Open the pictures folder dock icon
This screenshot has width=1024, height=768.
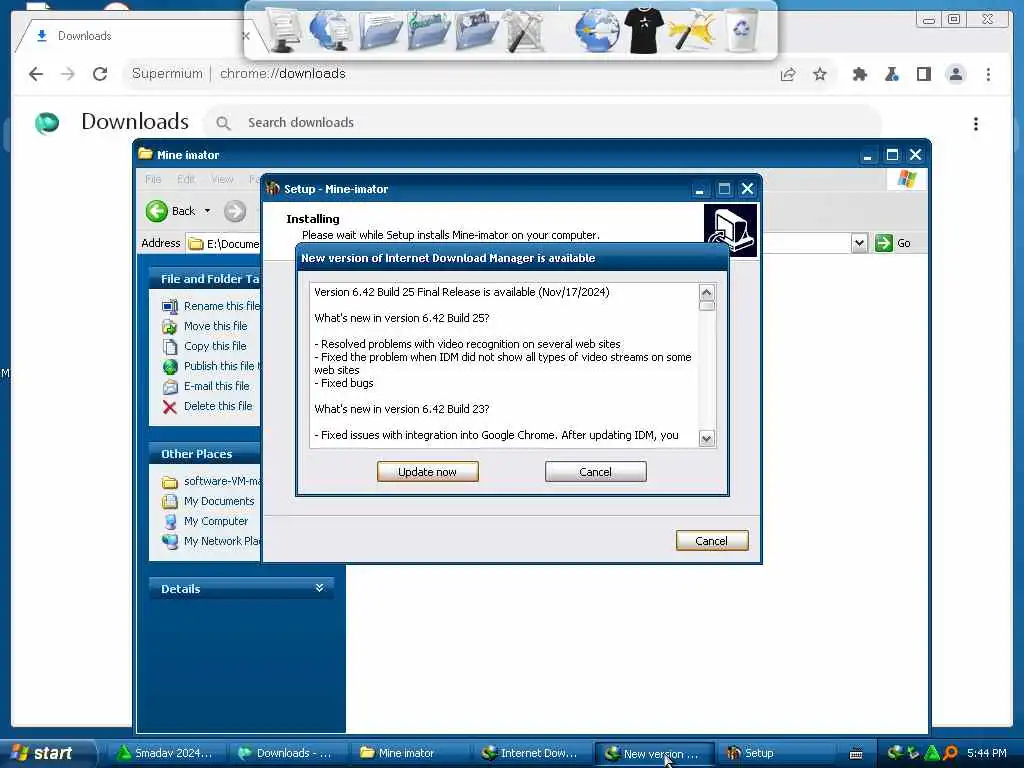click(x=476, y=30)
